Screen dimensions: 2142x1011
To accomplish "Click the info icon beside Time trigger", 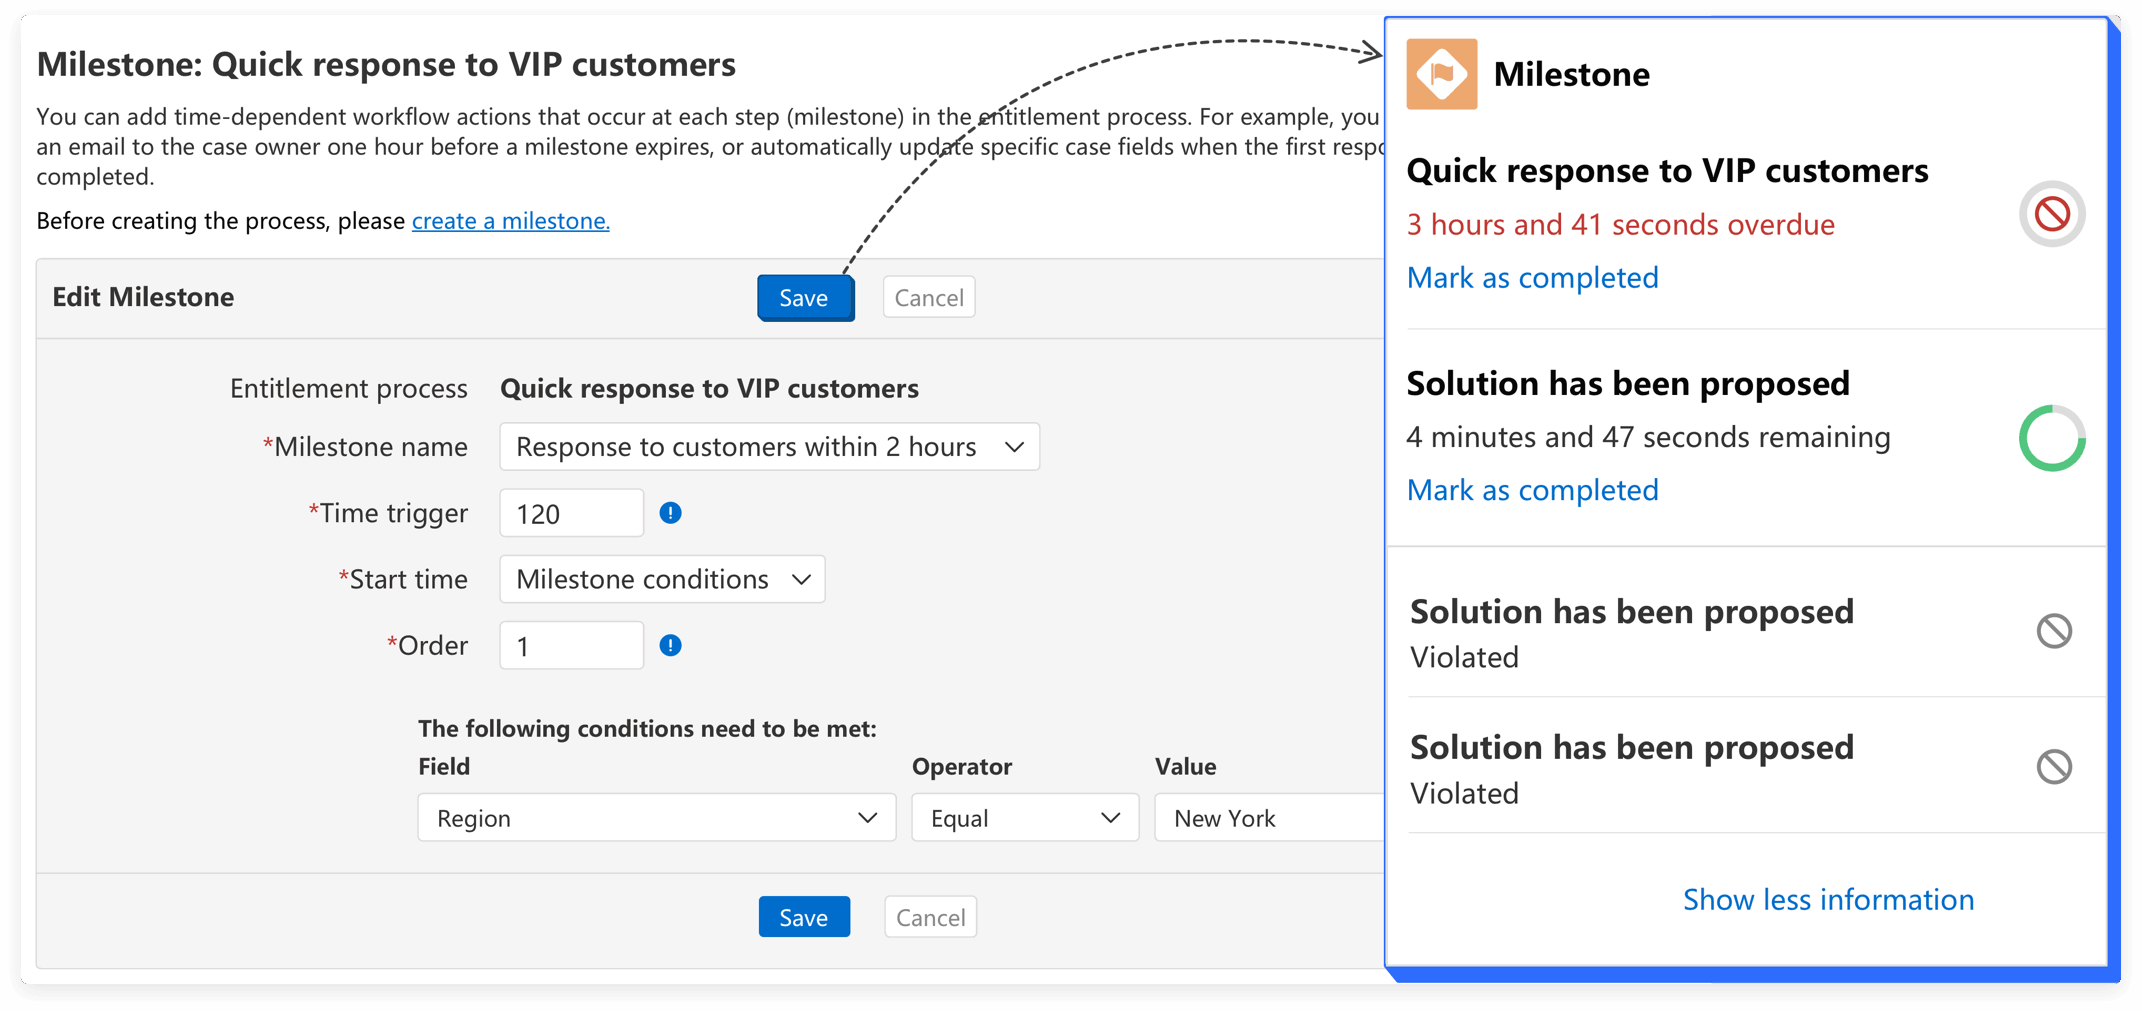I will coord(670,513).
